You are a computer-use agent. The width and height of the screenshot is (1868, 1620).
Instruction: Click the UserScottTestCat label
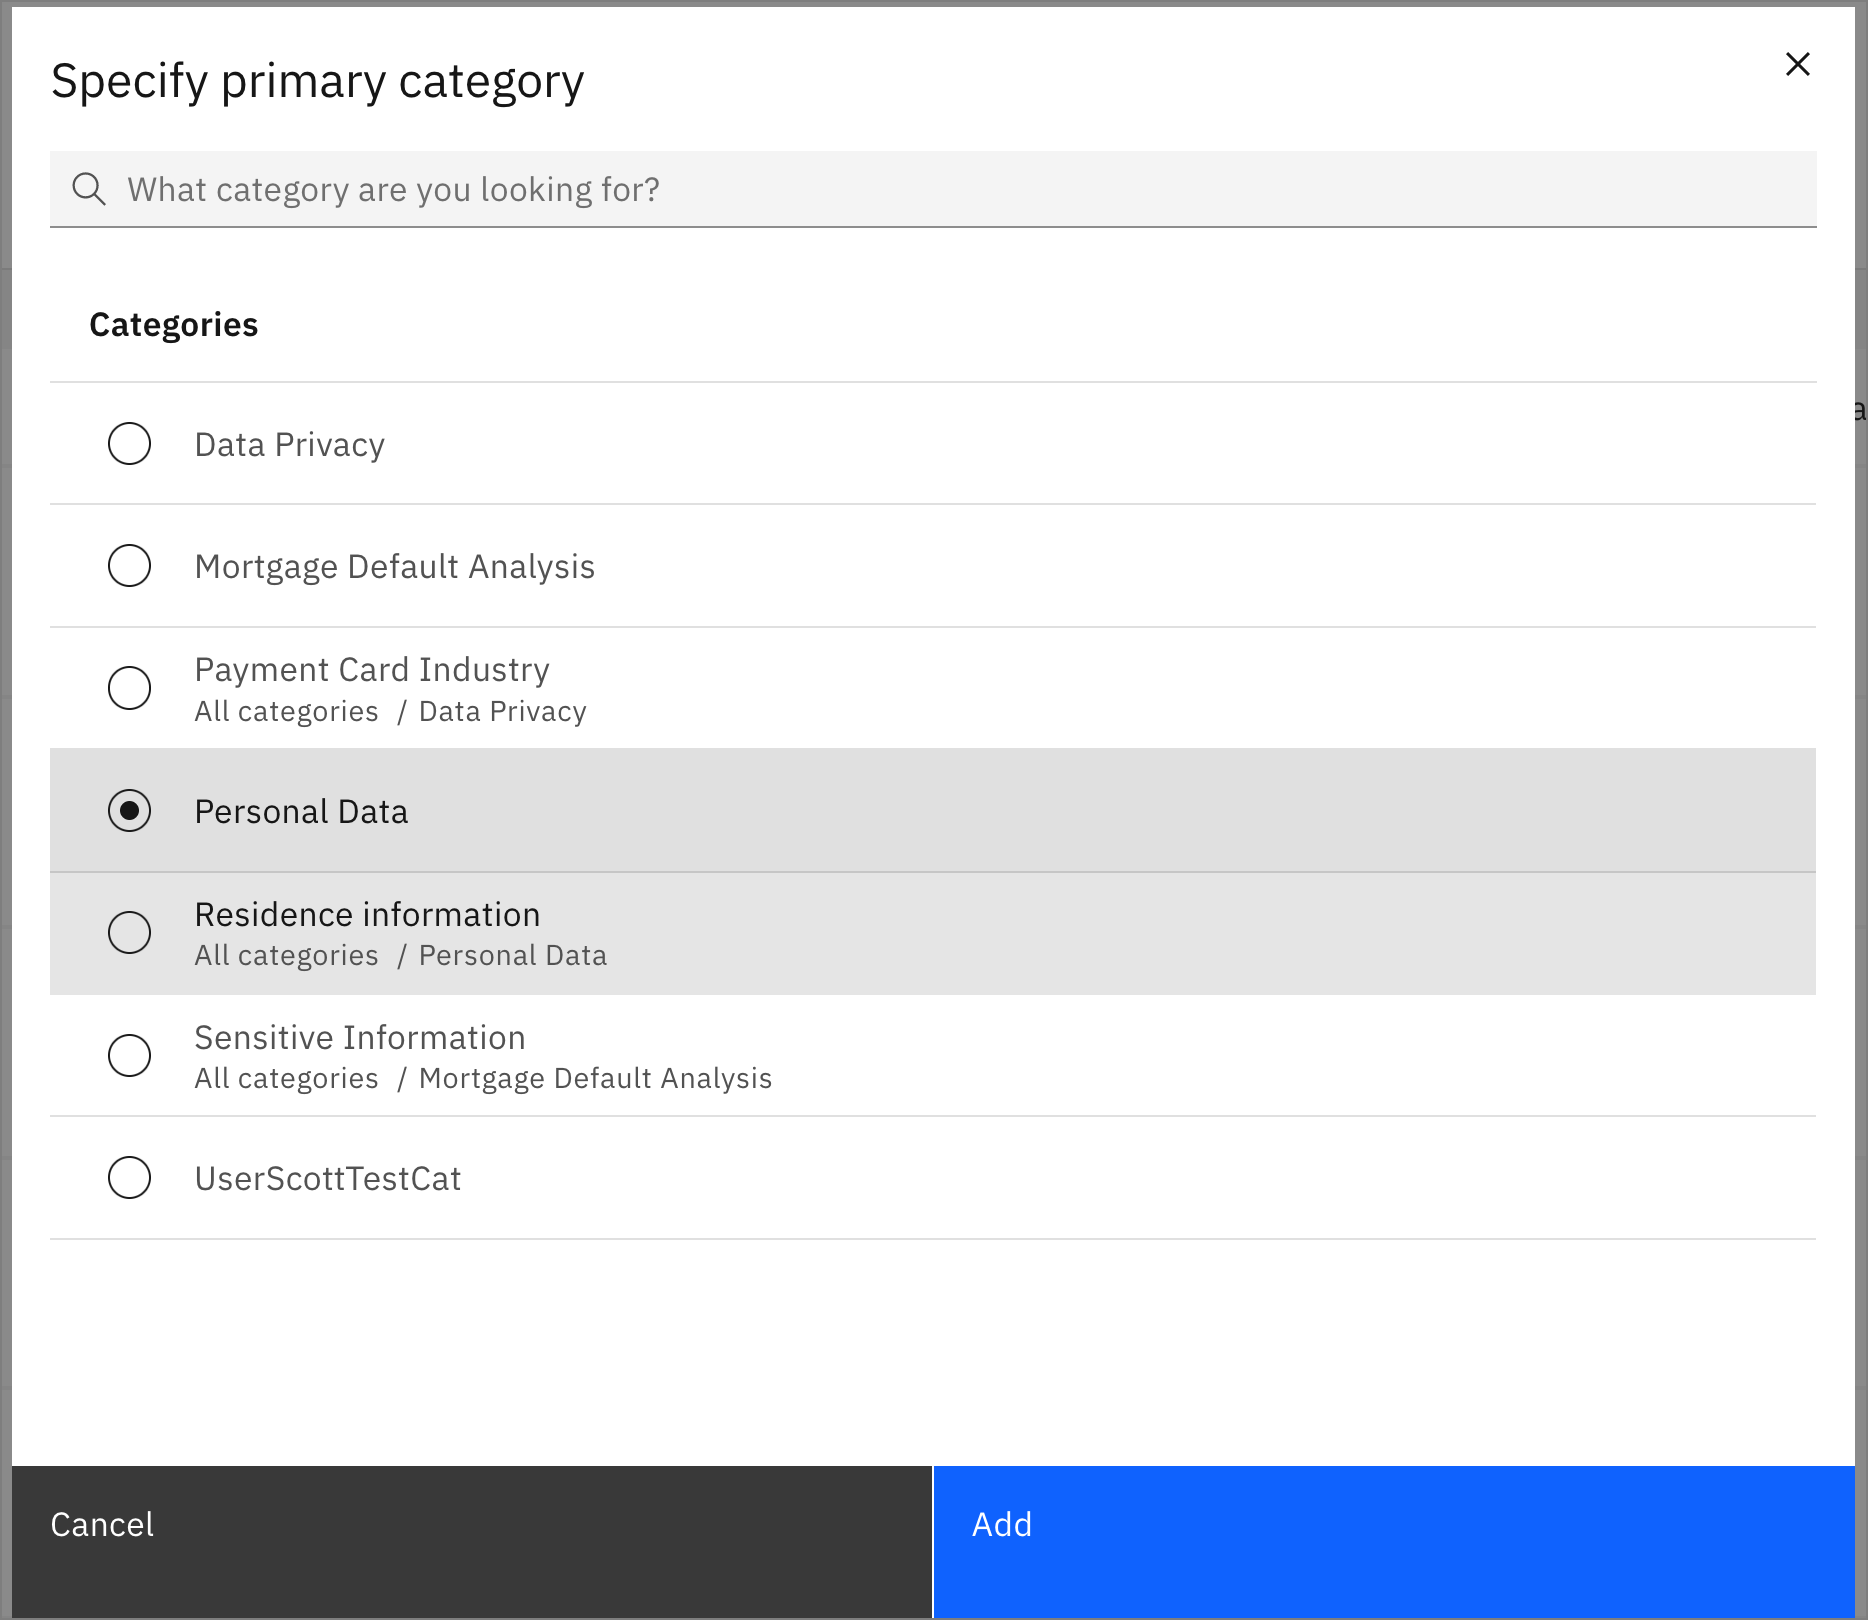(328, 1178)
